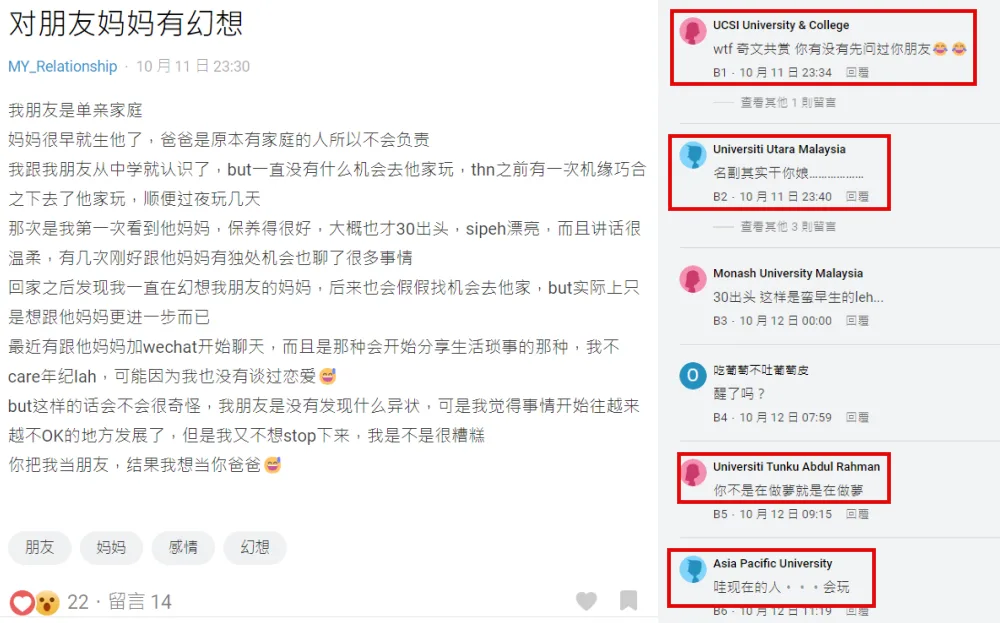Click the red heart reaction icon
Viewport: 1000px width, 623px height.
point(22,602)
